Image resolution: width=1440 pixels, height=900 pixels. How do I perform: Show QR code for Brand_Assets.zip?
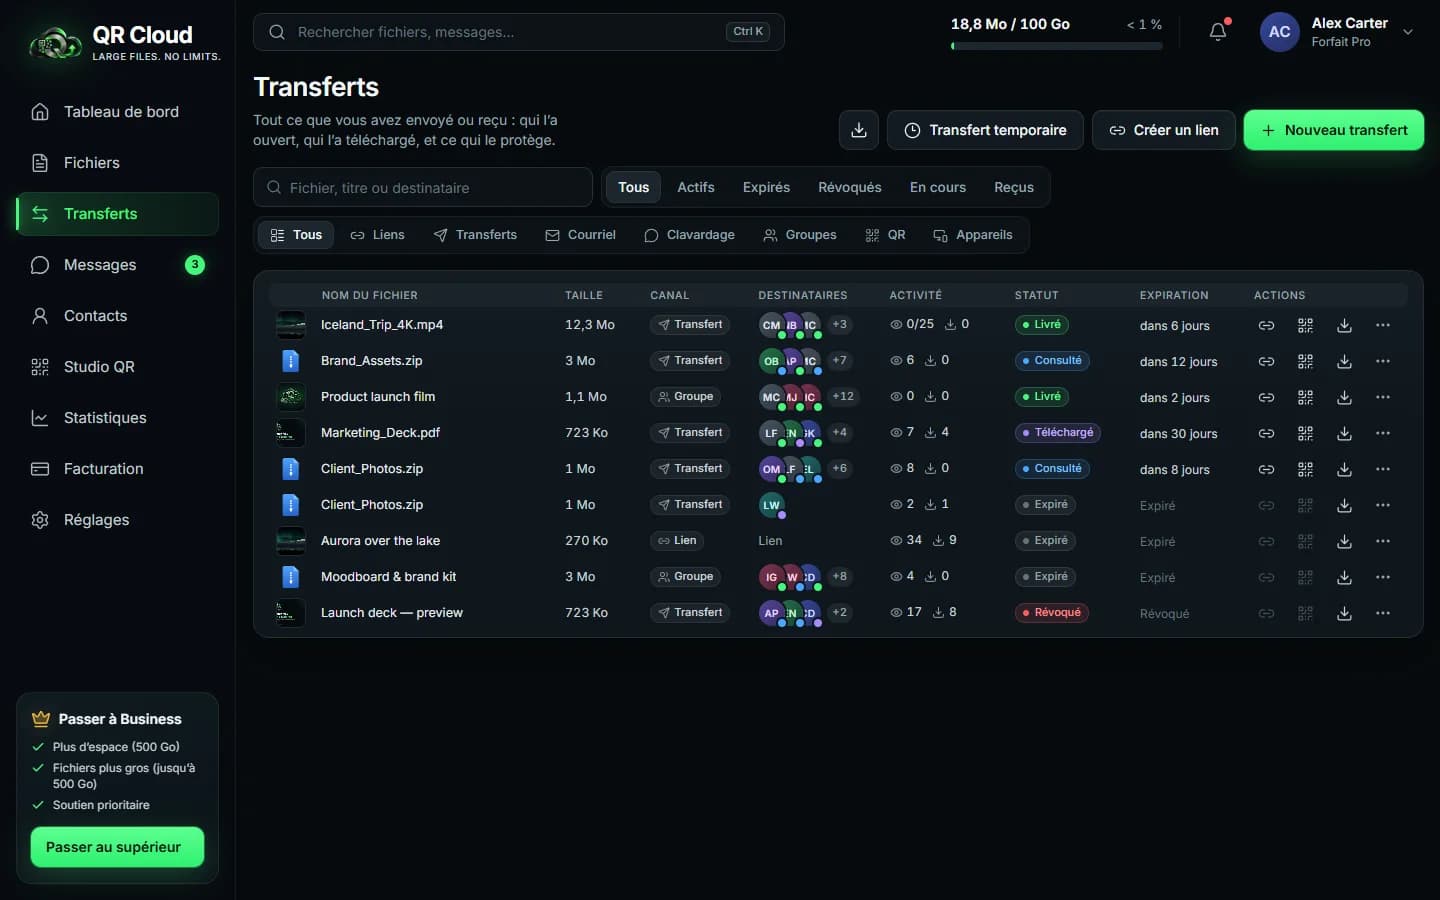coord(1305,361)
